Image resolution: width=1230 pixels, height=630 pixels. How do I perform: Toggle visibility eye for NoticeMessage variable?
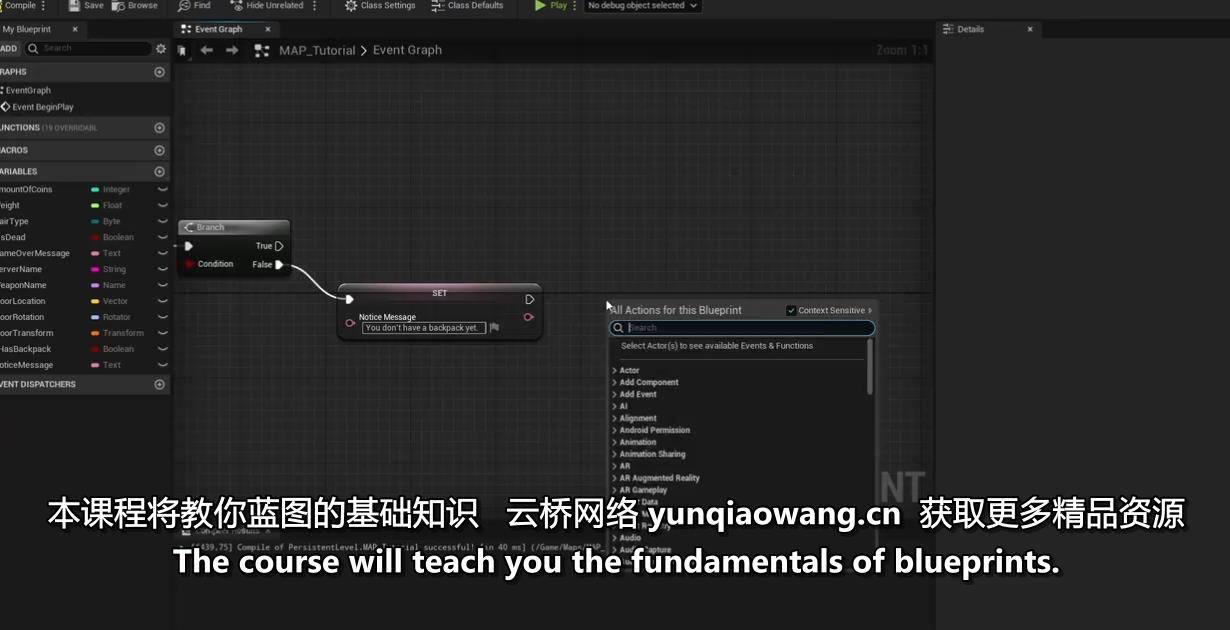pos(162,365)
